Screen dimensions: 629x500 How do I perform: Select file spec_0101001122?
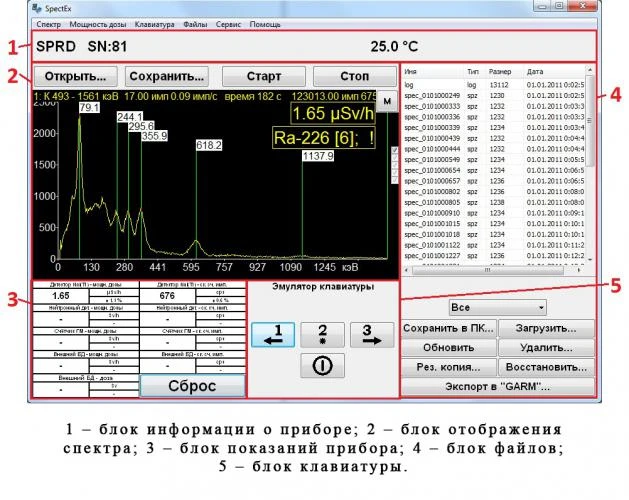[494, 245]
